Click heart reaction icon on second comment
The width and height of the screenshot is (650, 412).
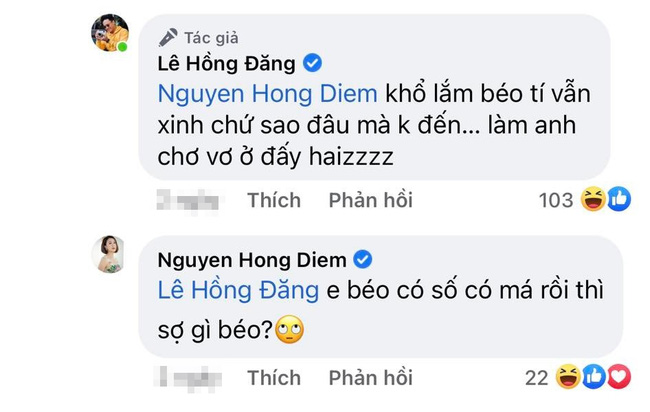click(619, 377)
